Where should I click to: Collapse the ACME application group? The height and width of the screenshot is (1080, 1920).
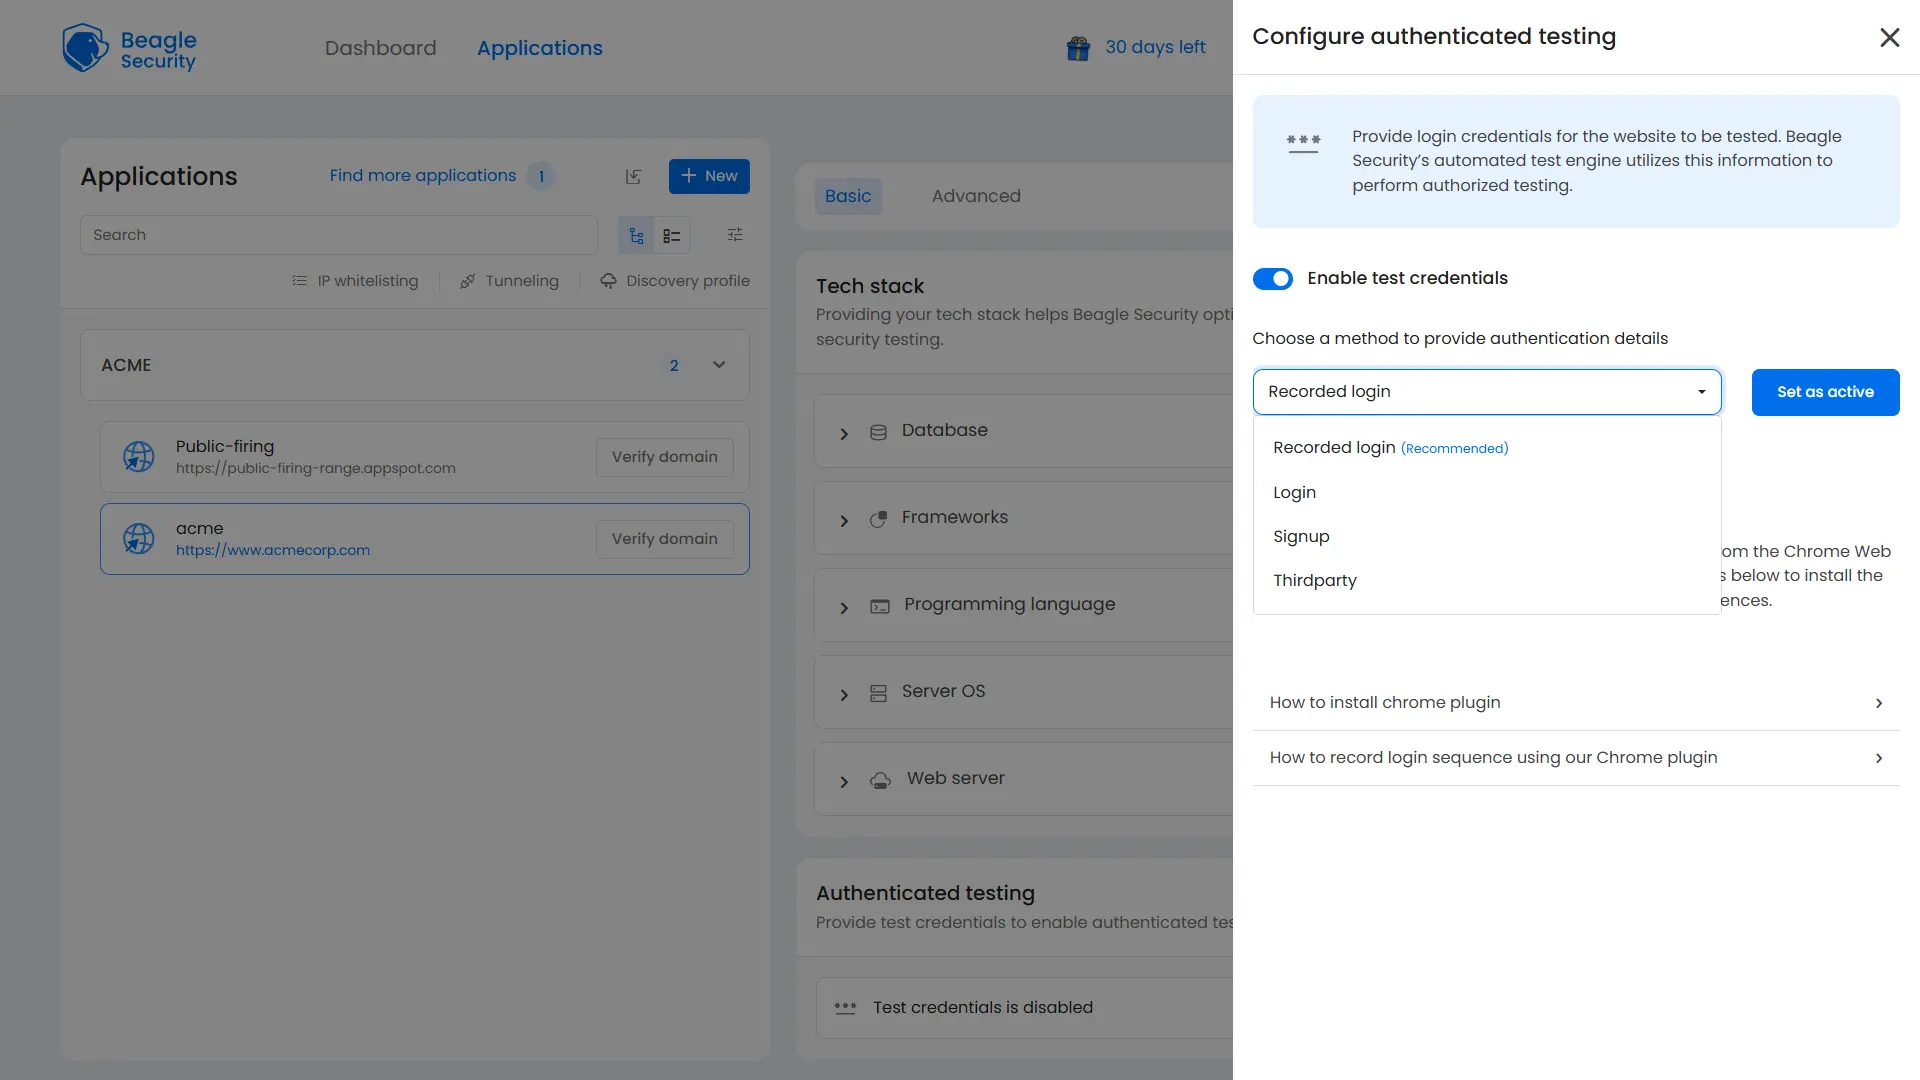(x=719, y=364)
